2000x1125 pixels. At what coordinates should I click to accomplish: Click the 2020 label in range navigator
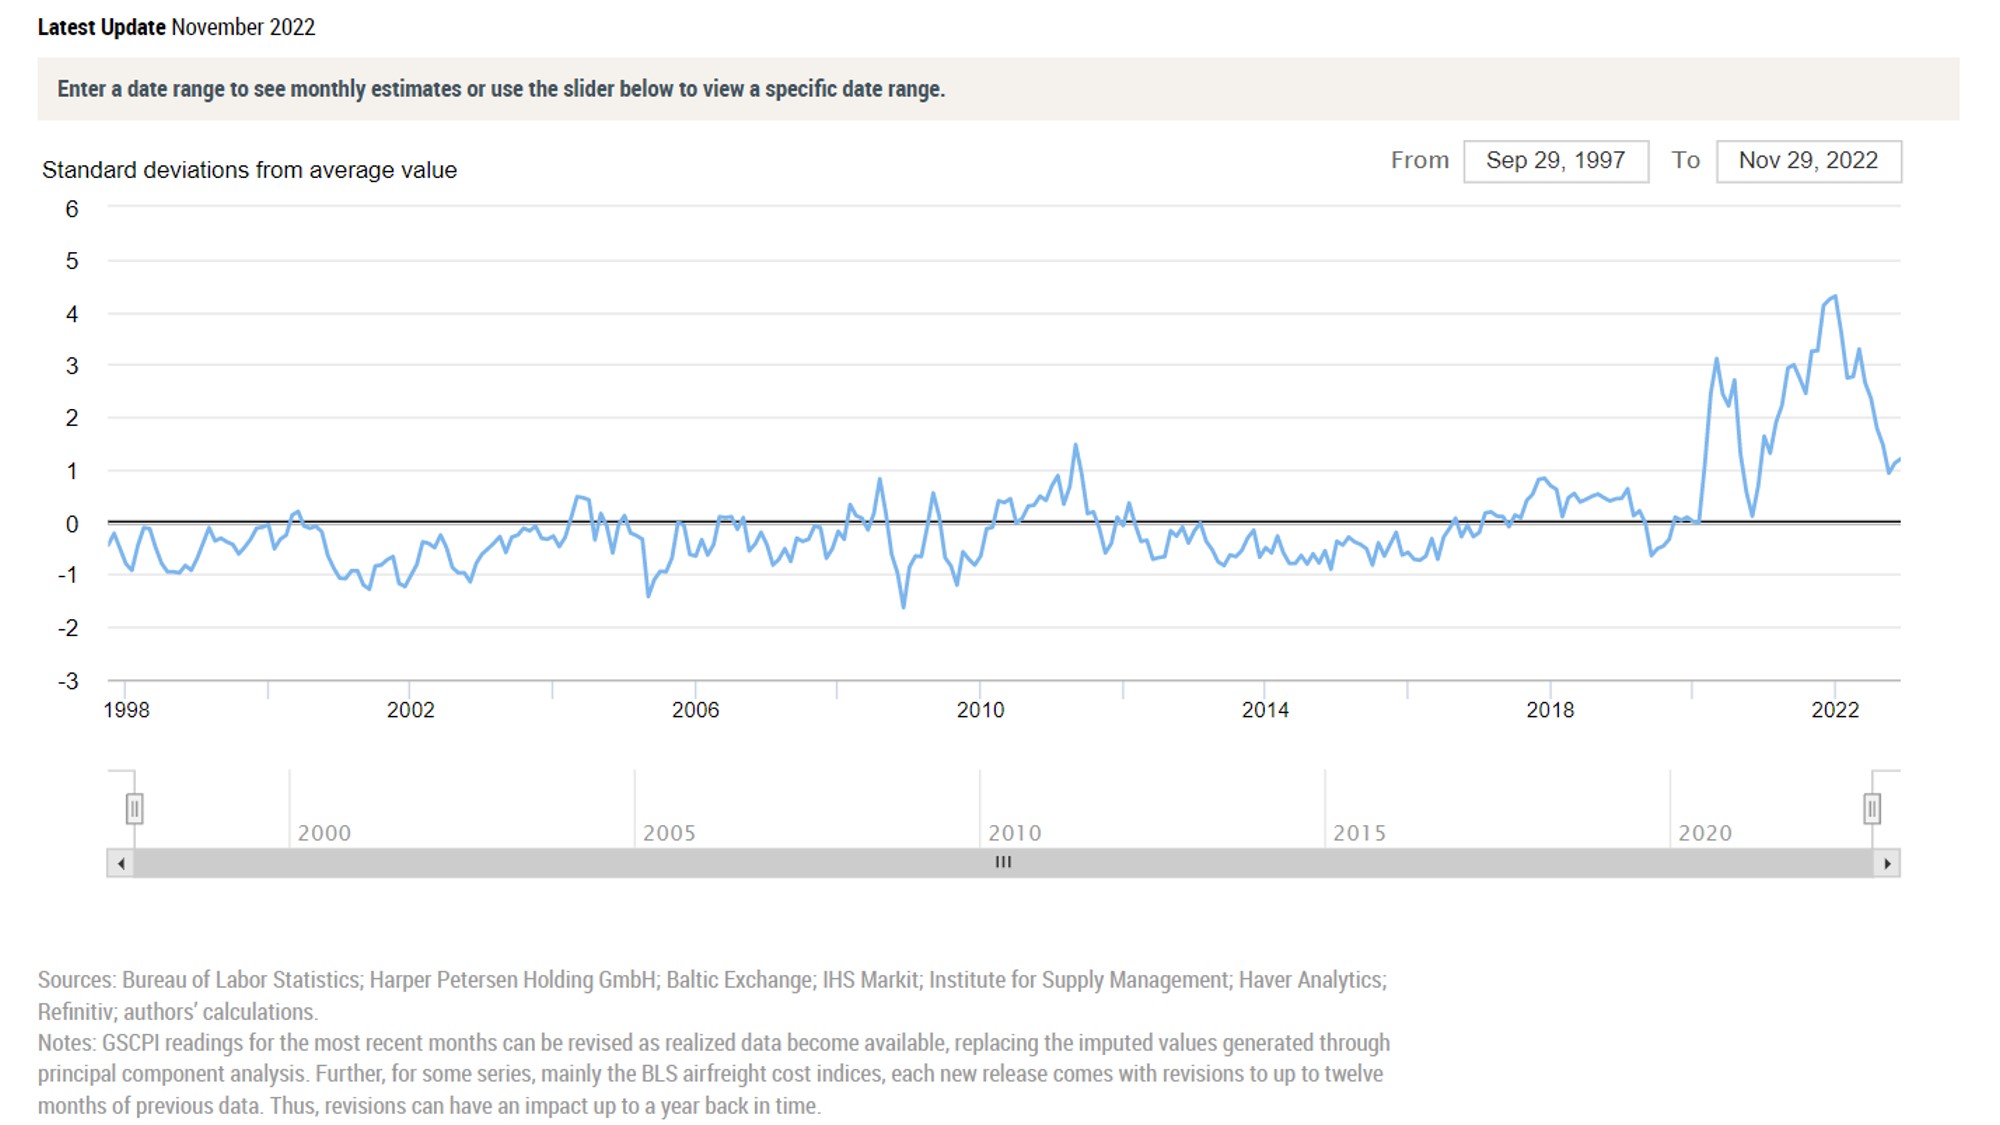[x=1704, y=833]
